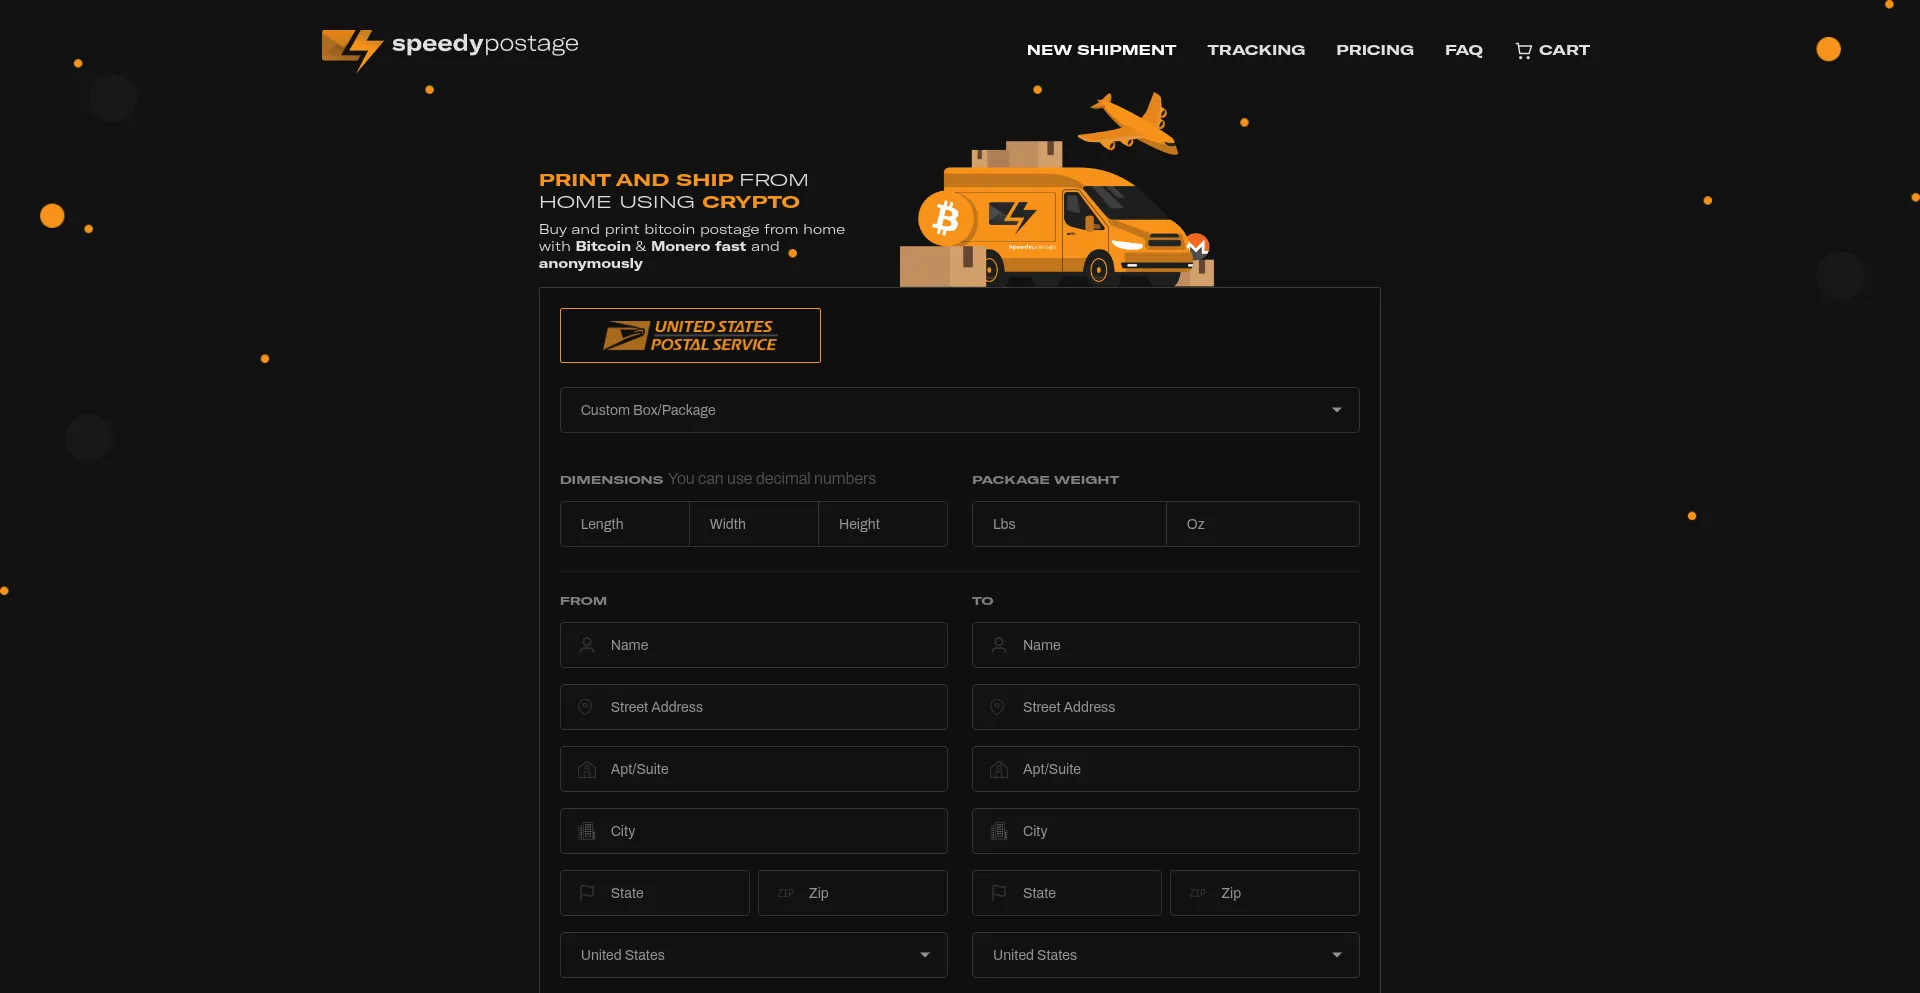This screenshot has height=993, width=1920.
Task: Click the 'PACKAGE WEIGHT' label
Action: pos(1045,480)
